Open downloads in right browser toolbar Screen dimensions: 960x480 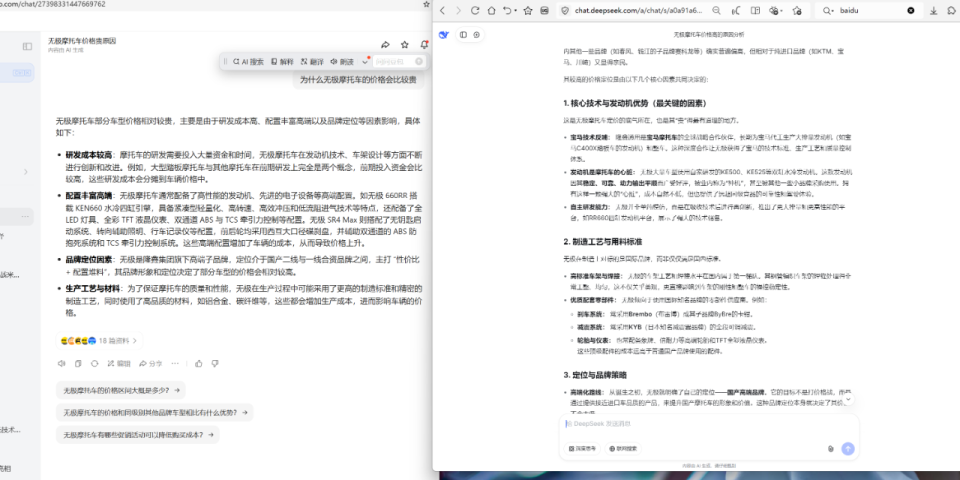pyautogui.click(x=934, y=10)
